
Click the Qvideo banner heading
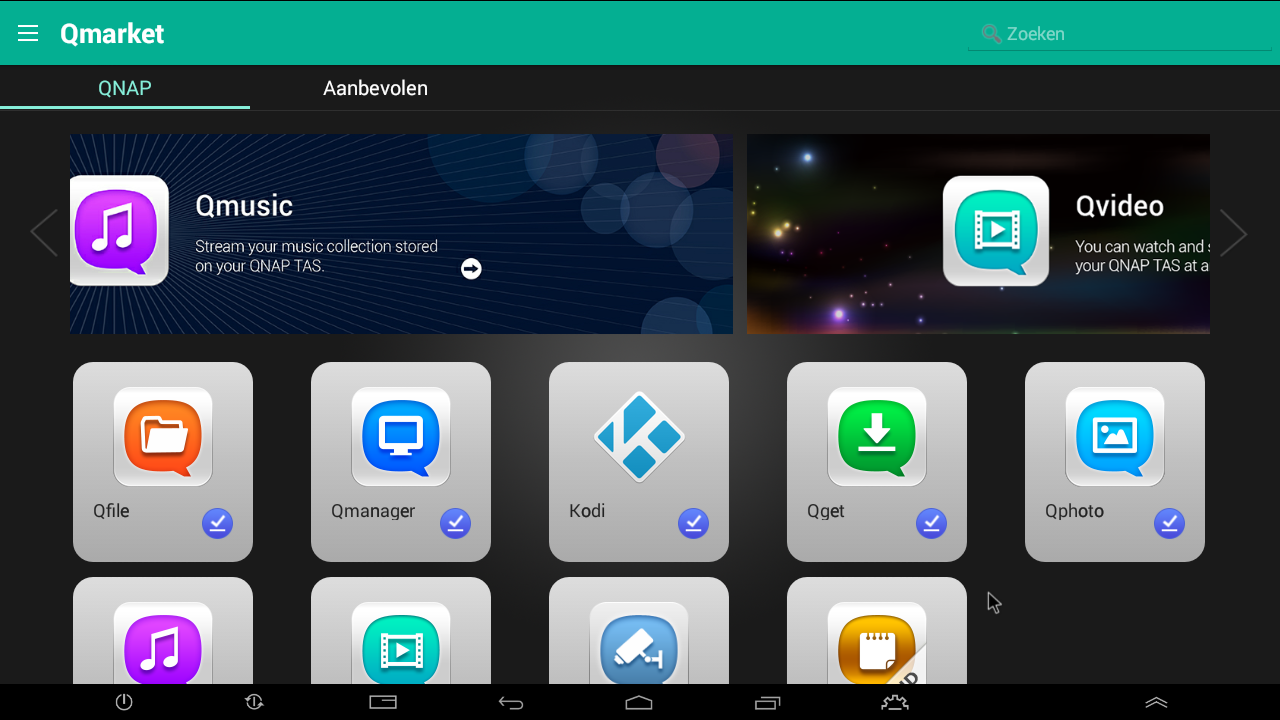1119,206
